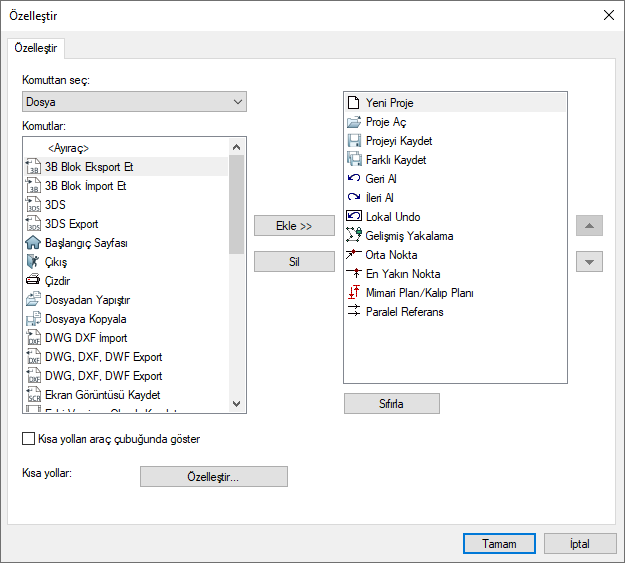Image resolution: width=625 pixels, height=563 pixels.
Task: Enable Kısa yolları araç çubuğunda göster checkbox
Action: (29, 438)
